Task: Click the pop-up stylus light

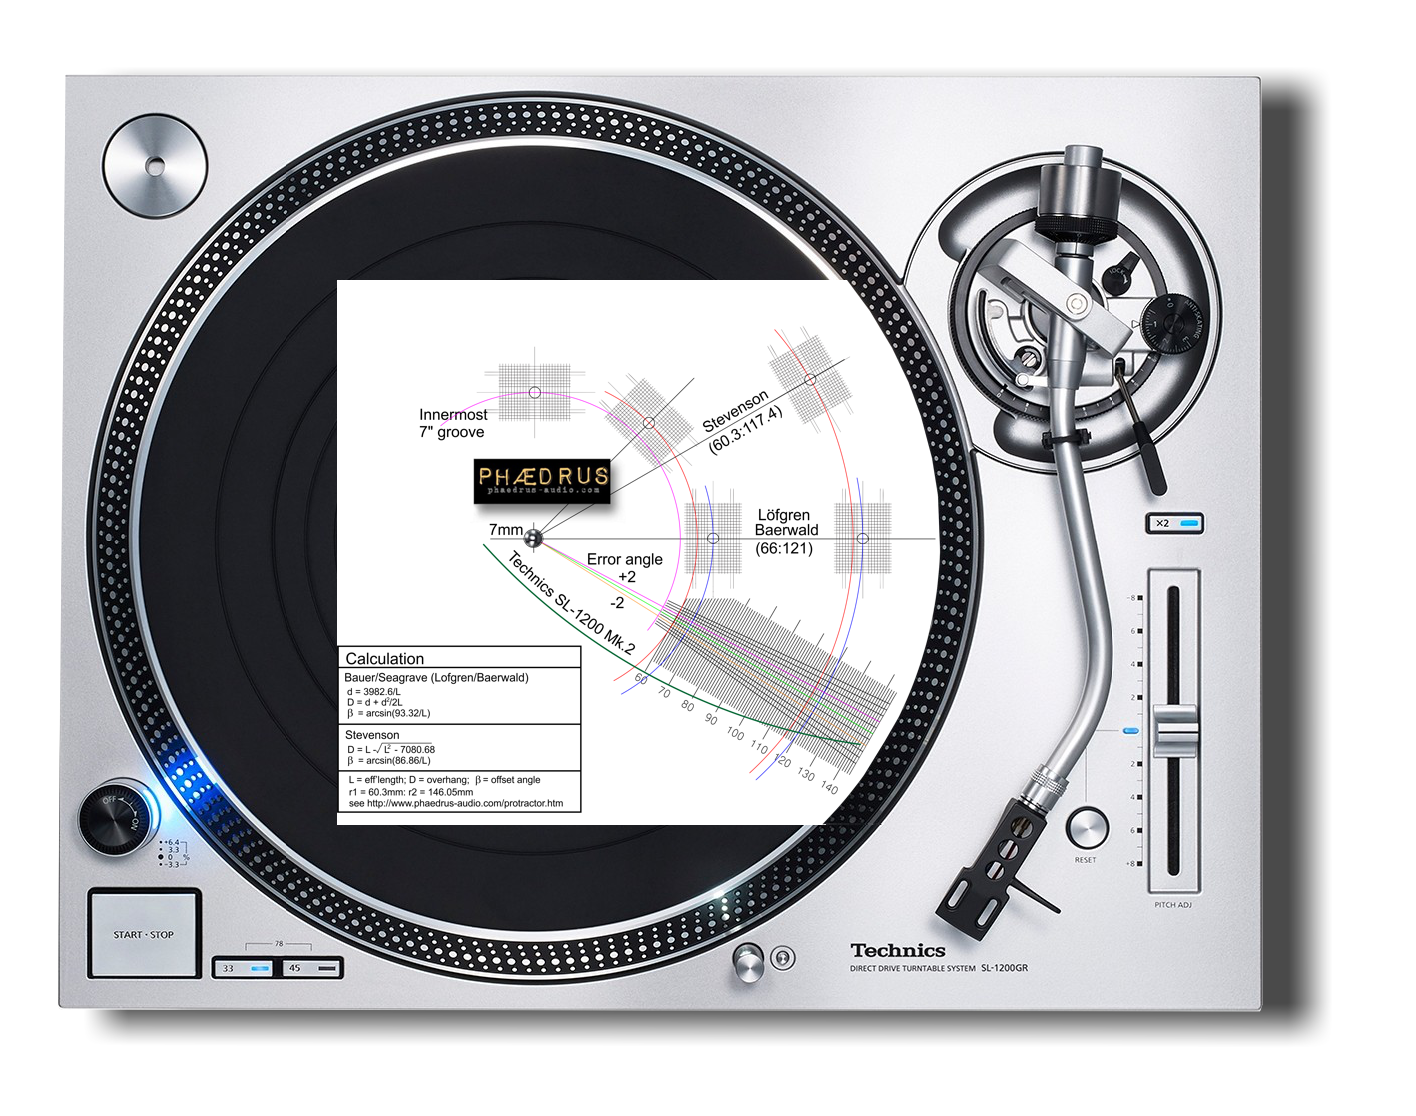Action: point(748,961)
